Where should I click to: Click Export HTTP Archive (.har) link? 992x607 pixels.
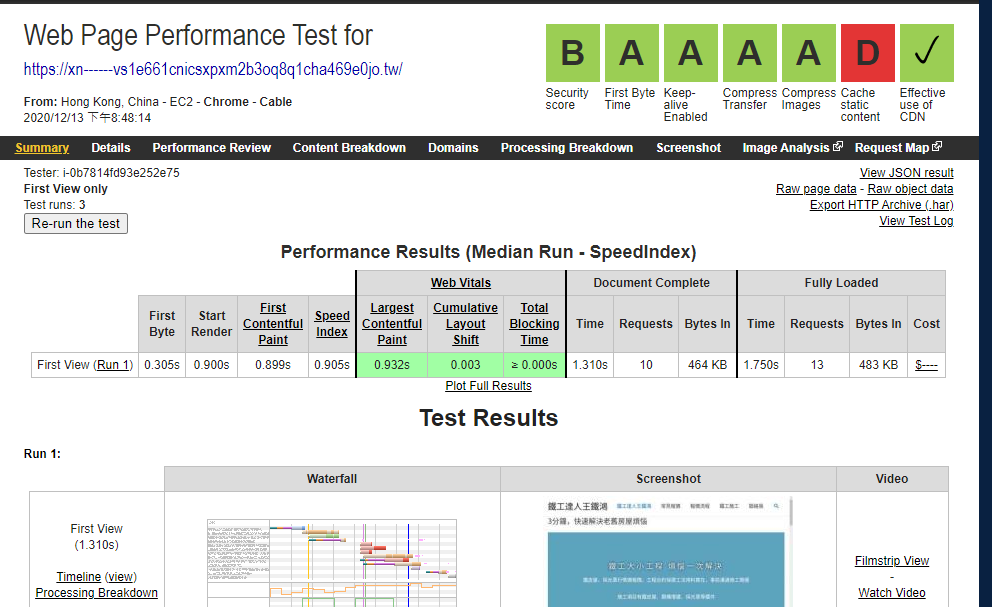click(881, 205)
